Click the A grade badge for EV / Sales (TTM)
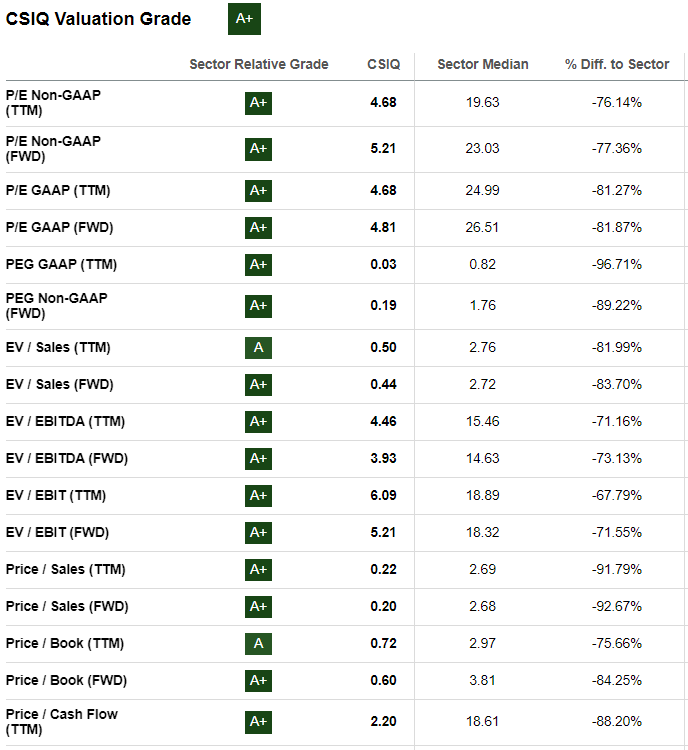 point(258,347)
